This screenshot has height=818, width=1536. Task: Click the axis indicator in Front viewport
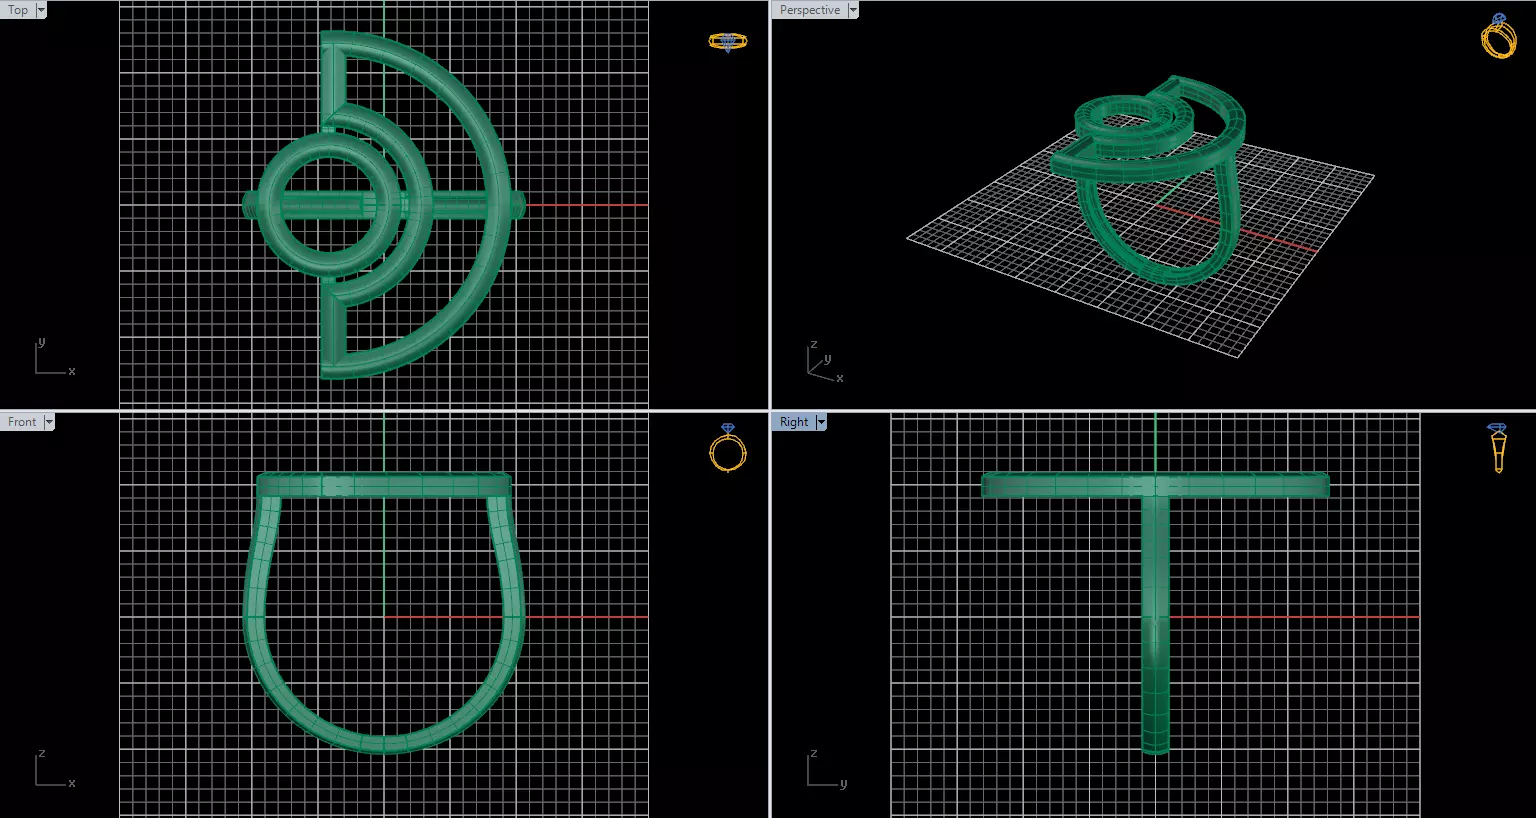tap(55, 769)
